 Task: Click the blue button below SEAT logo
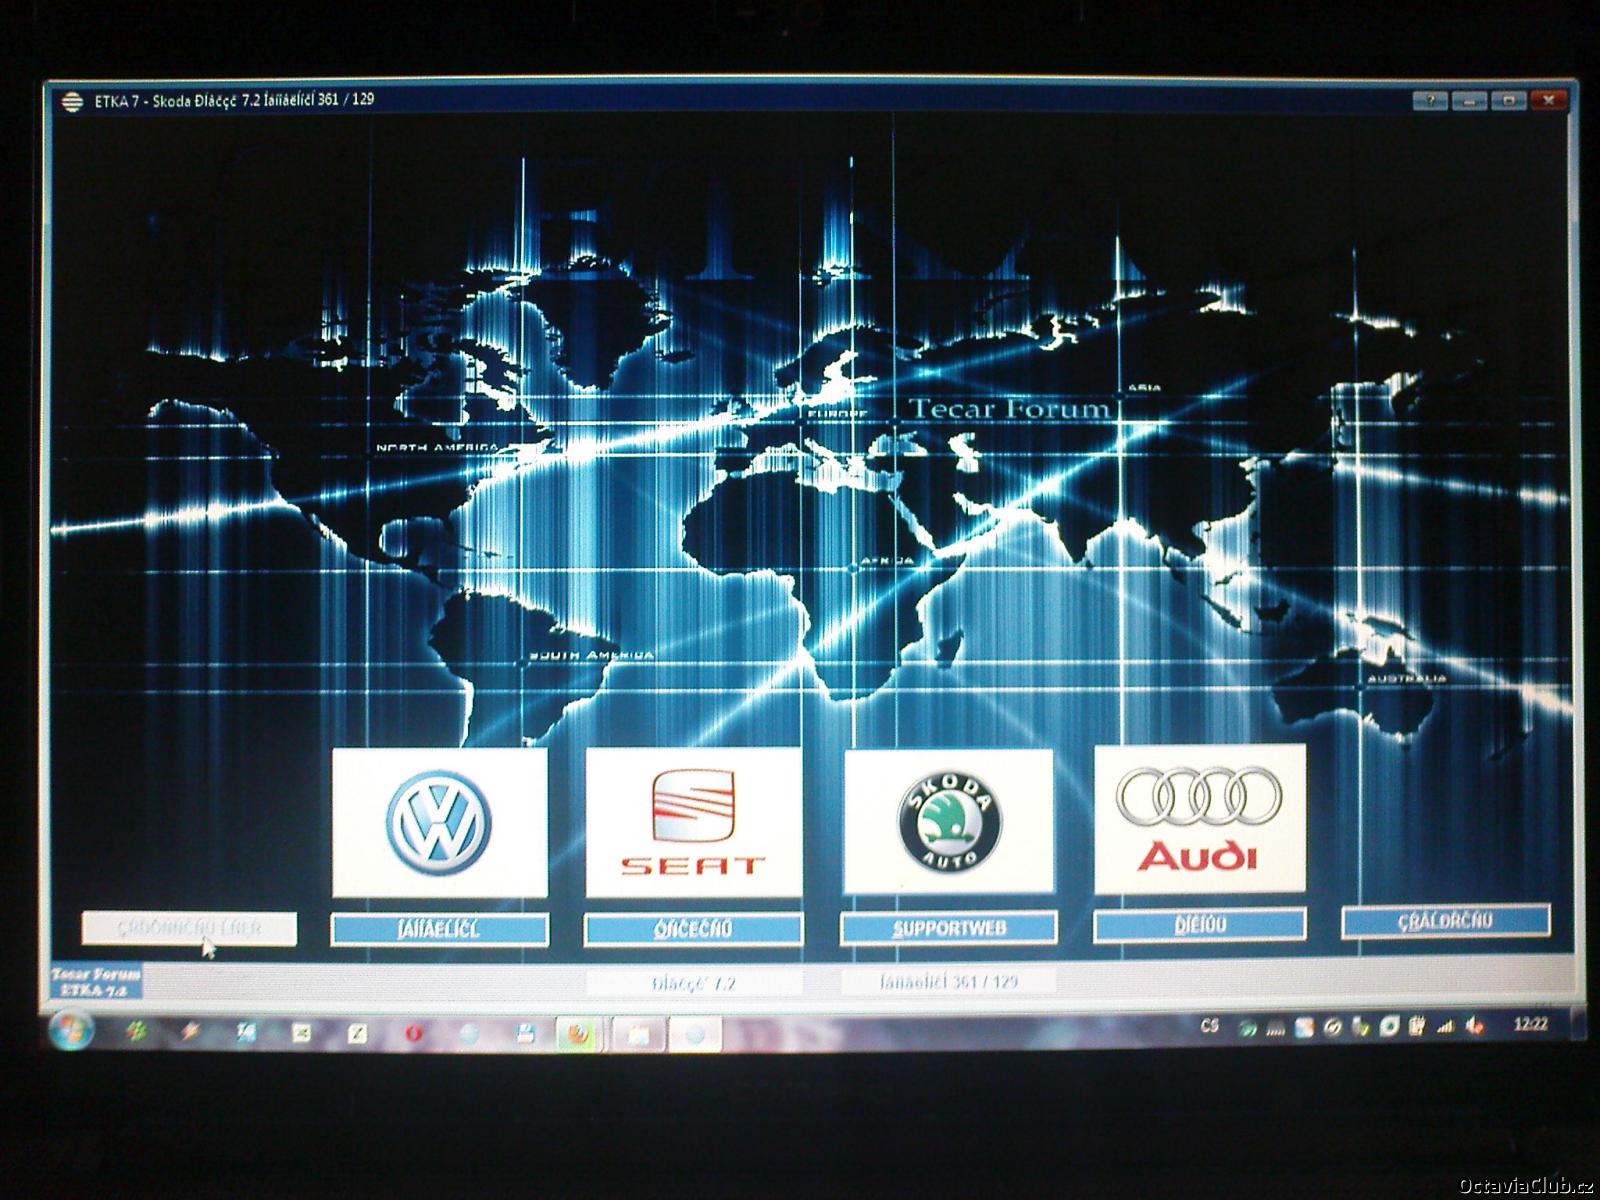[693, 930]
